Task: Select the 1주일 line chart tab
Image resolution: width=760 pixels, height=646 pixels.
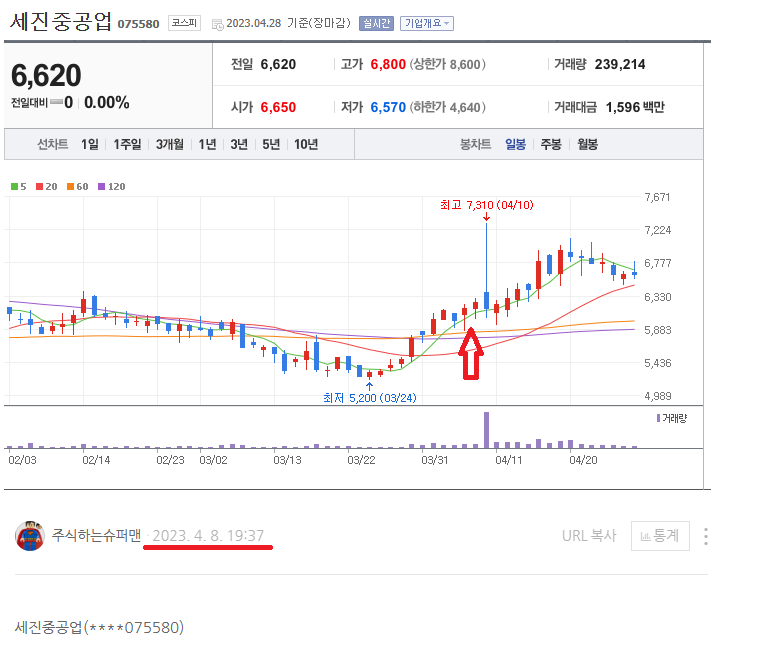Action: 127,144
